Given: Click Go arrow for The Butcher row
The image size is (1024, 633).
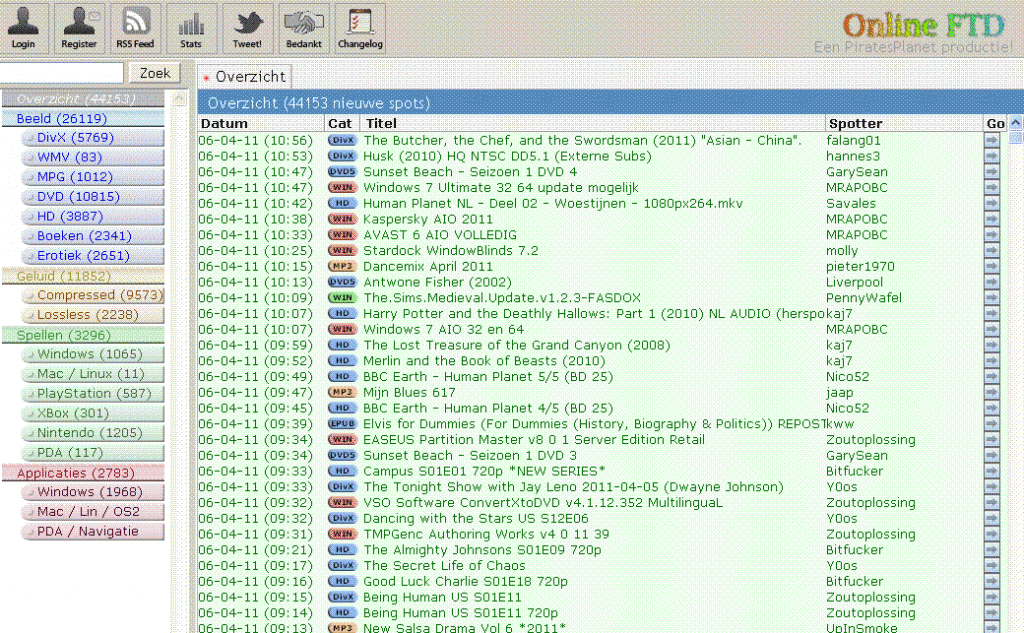Looking at the screenshot, I should tap(992, 140).
